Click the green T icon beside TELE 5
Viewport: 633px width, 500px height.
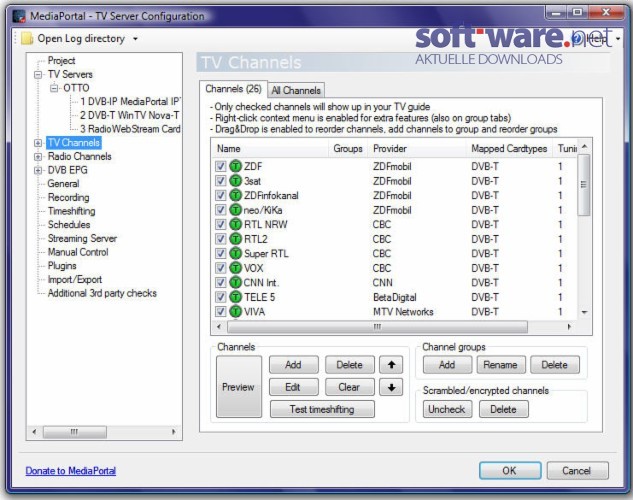point(235,297)
